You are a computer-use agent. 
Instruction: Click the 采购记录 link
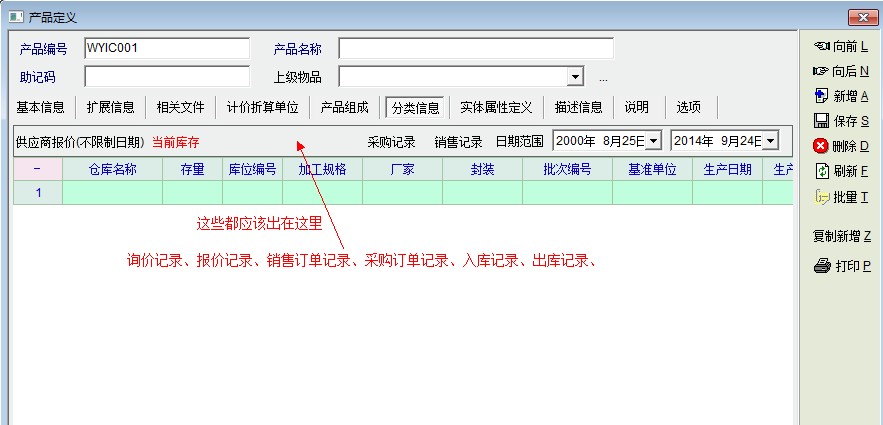point(391,142)
